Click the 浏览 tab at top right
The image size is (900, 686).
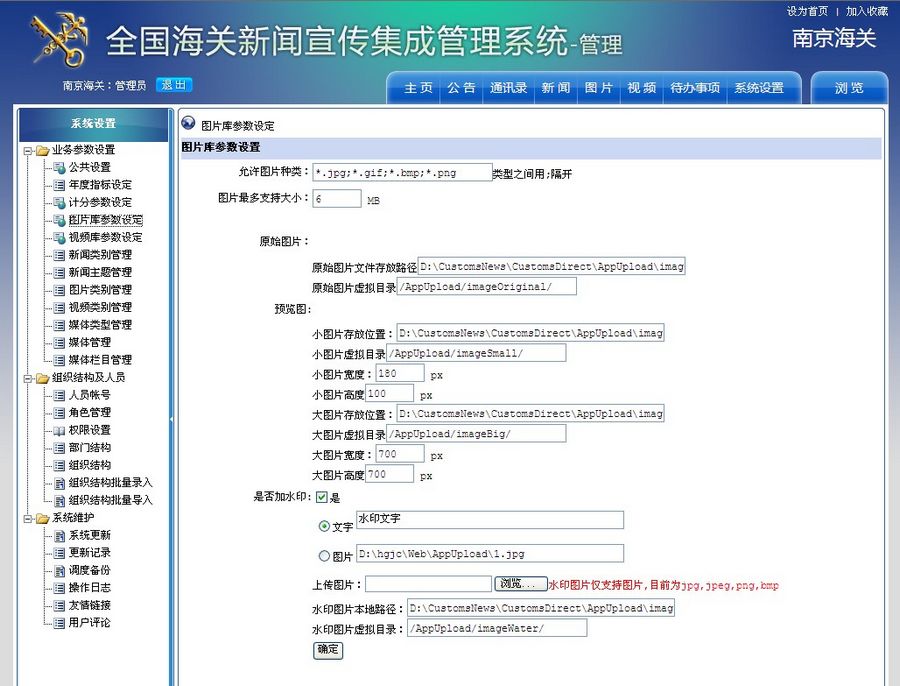tap(849, 88)
